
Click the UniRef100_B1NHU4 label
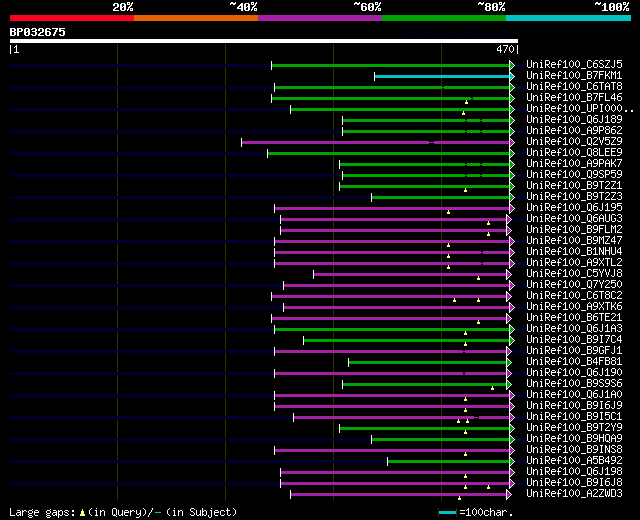pyautogui.click(x=574, y=252)
